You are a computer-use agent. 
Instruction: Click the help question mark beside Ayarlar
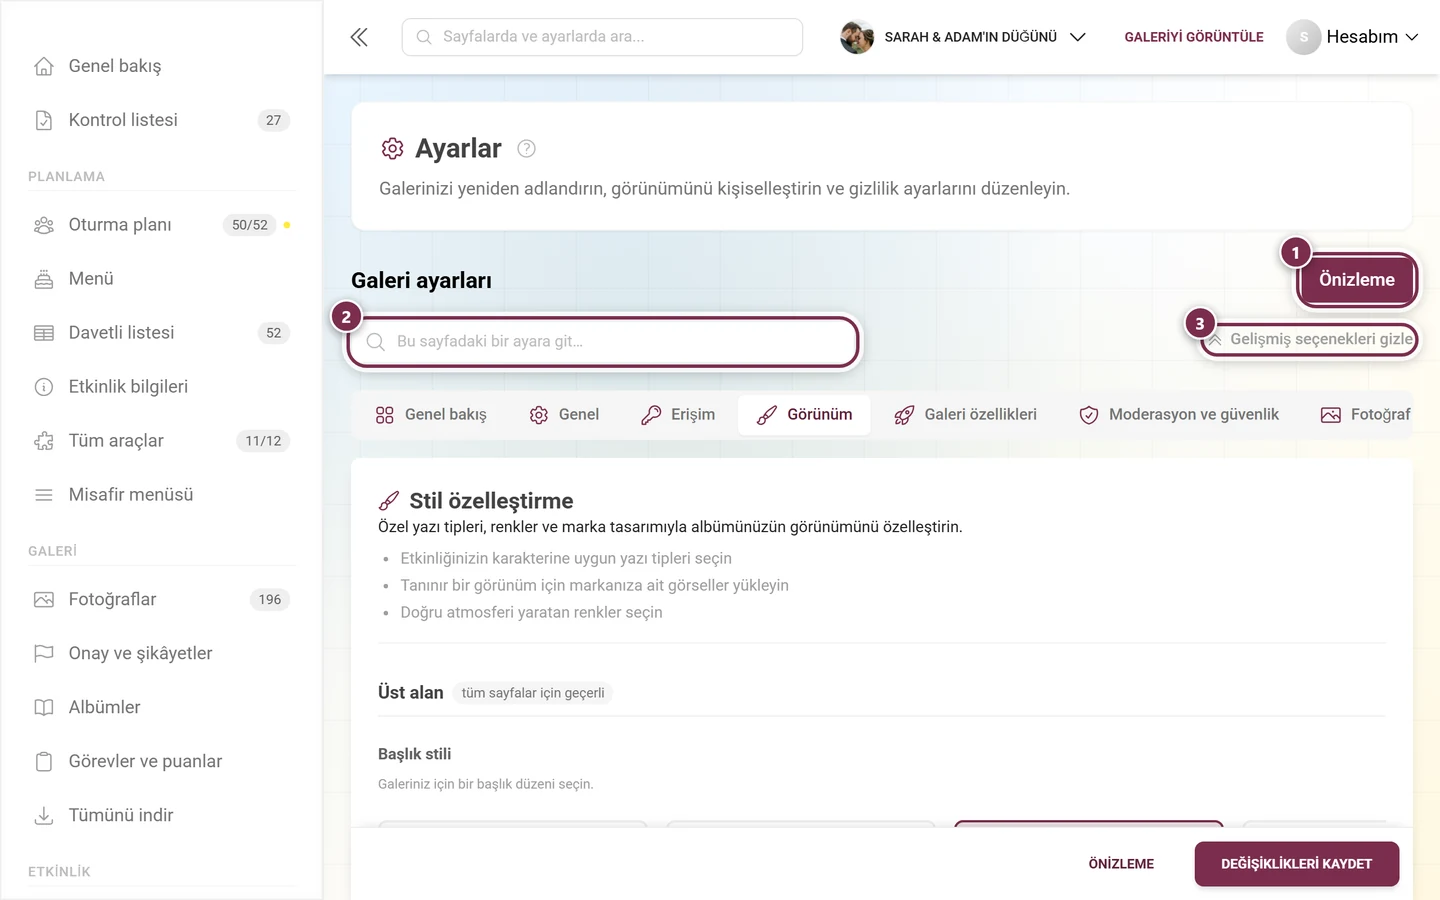526,149
